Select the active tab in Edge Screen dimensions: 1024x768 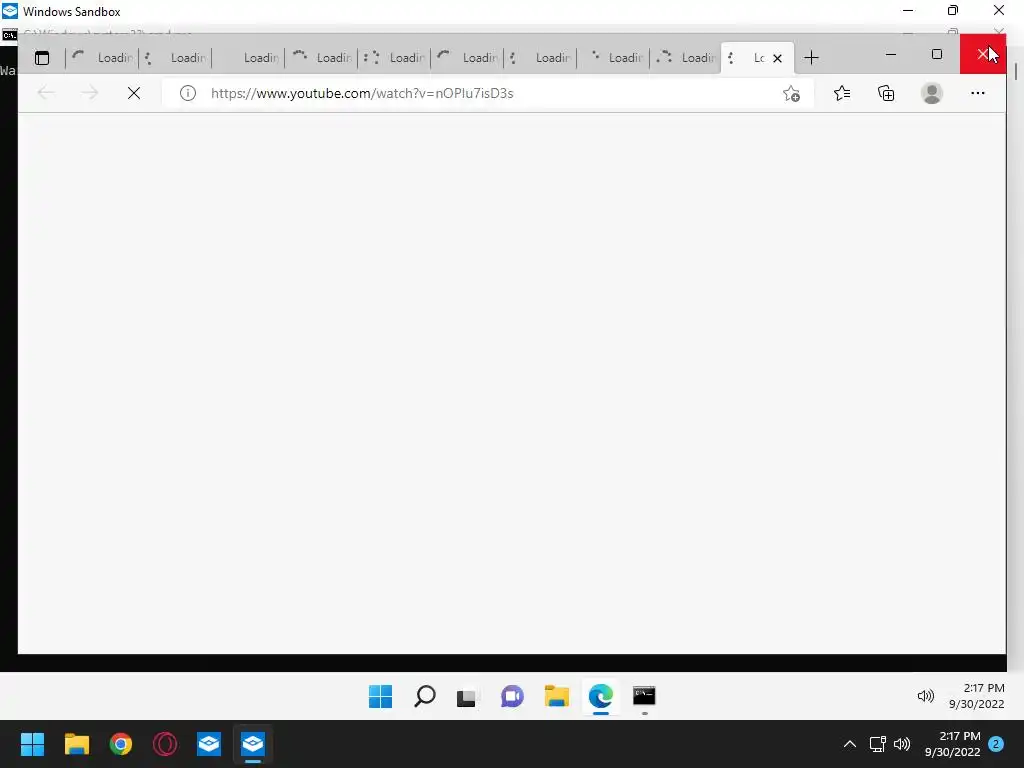click(x=758, y=58)
